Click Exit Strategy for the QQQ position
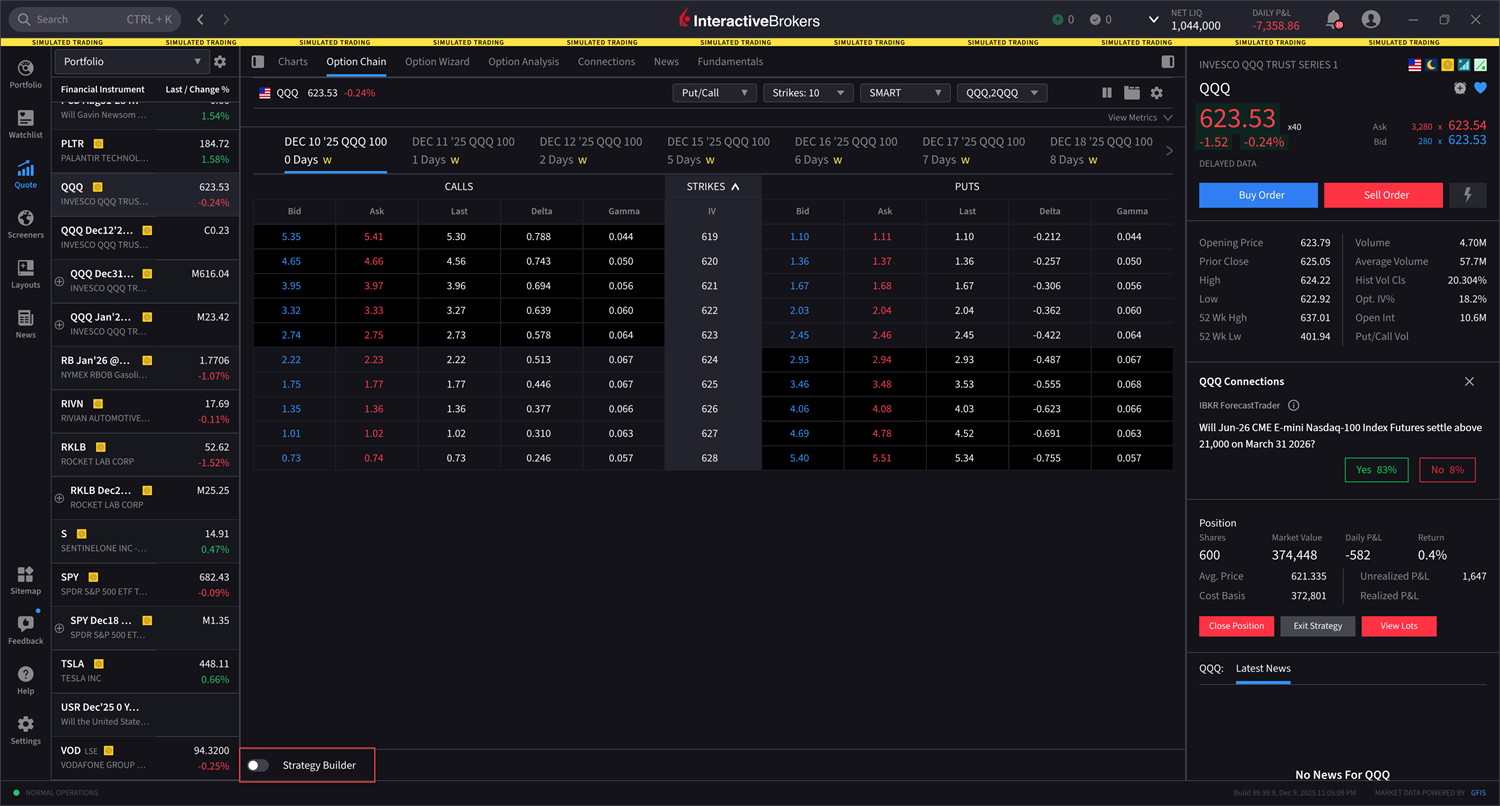 (x=1317, y=625)
